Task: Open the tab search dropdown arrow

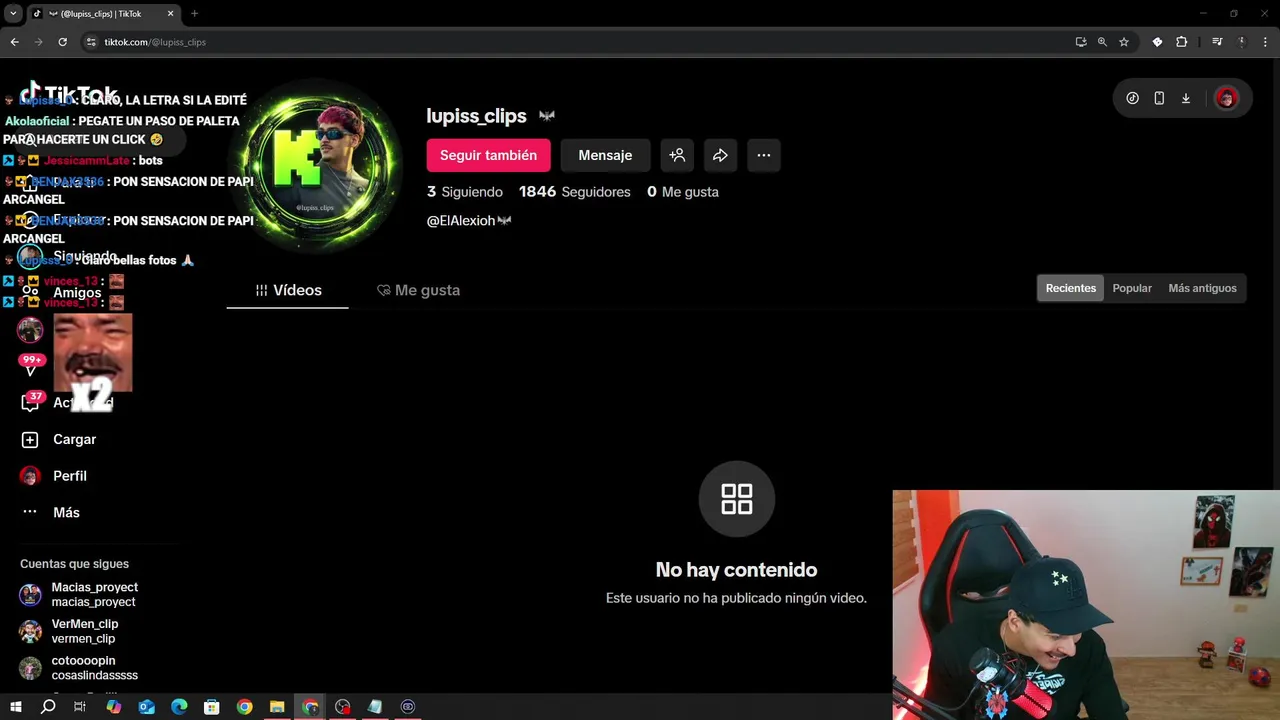Action: click(13, 14)
